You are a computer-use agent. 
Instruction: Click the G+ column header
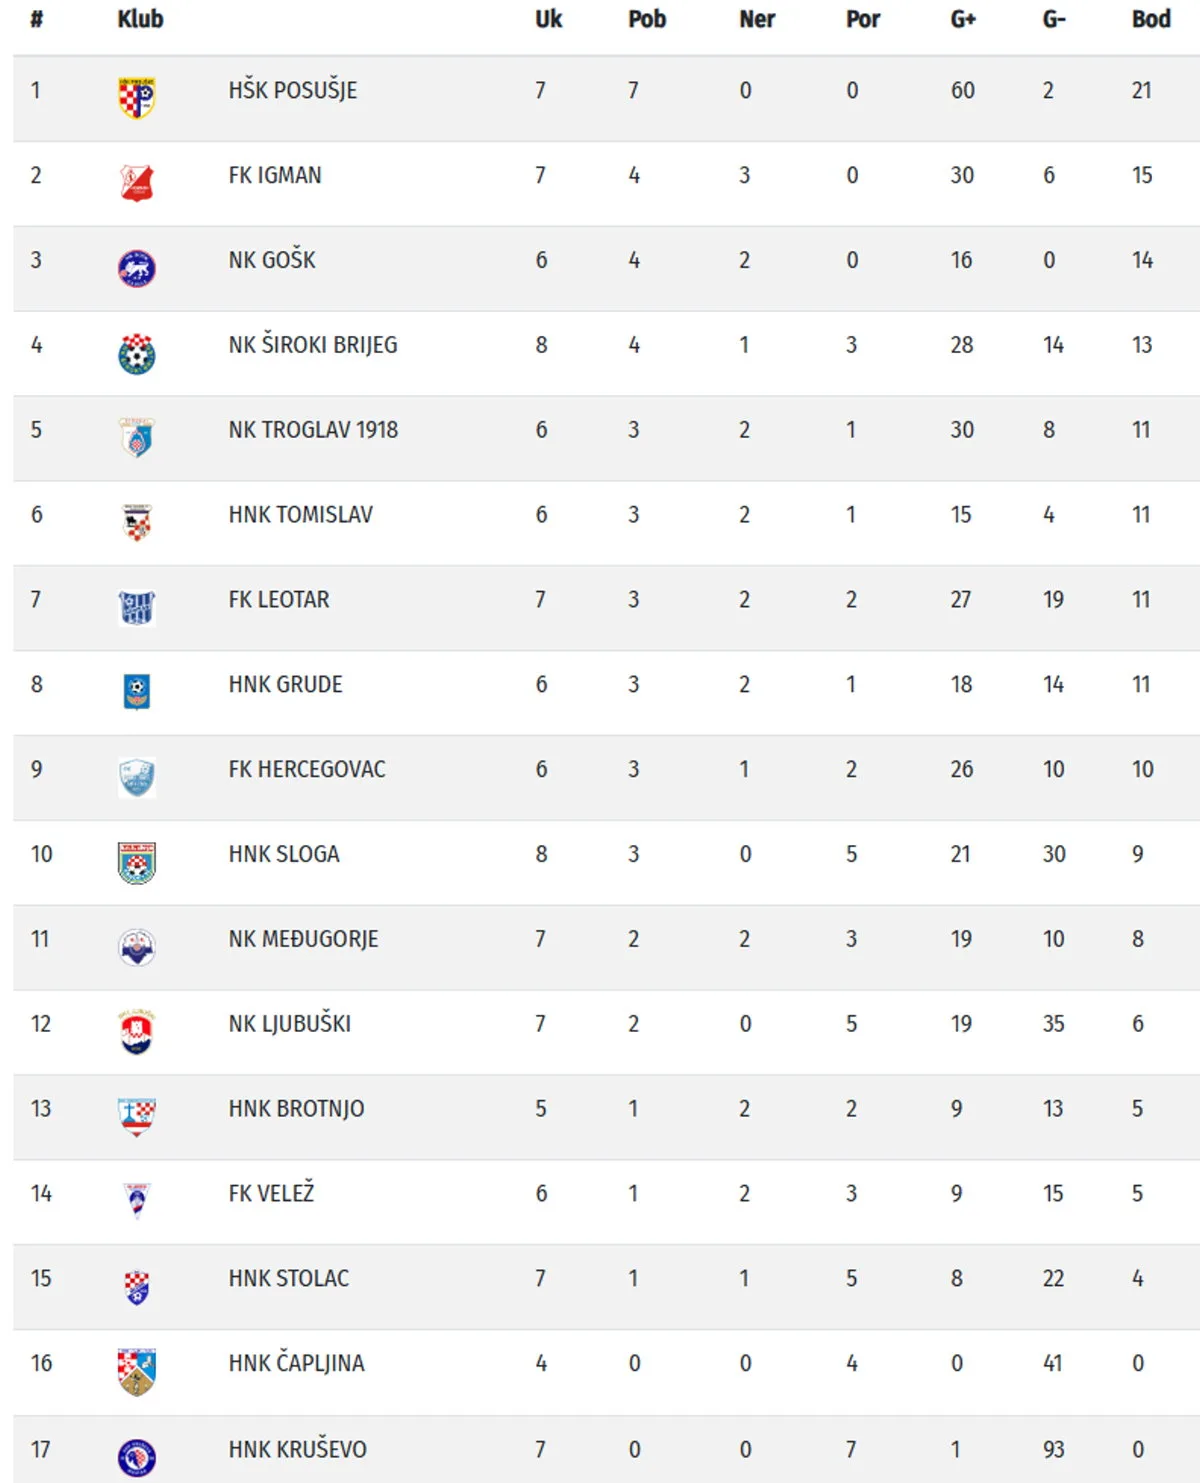click(962, 19)
